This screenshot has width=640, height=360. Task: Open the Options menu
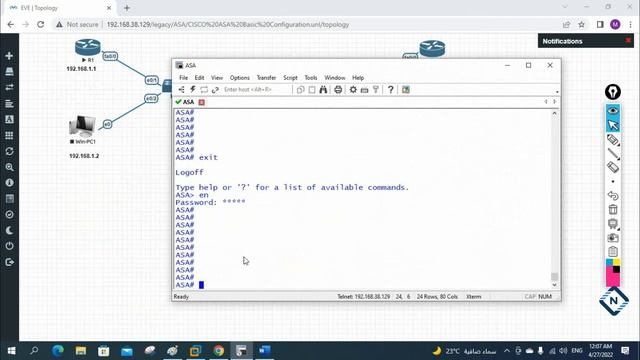click(x=240, y=78)
